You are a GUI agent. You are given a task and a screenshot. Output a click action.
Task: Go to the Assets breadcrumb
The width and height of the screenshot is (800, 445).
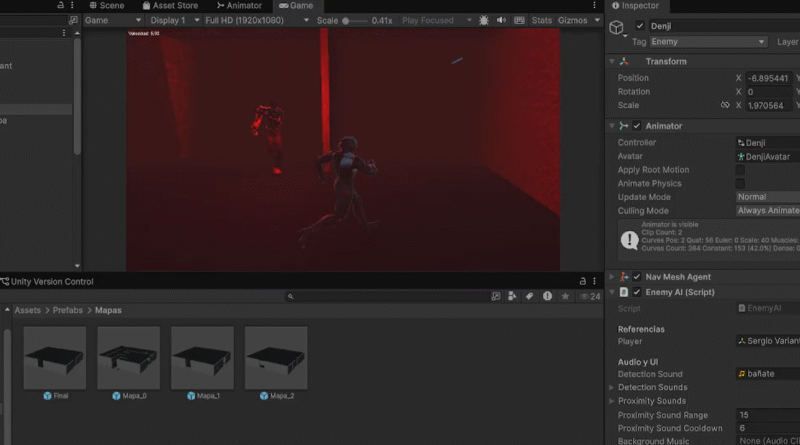point(27,310)
